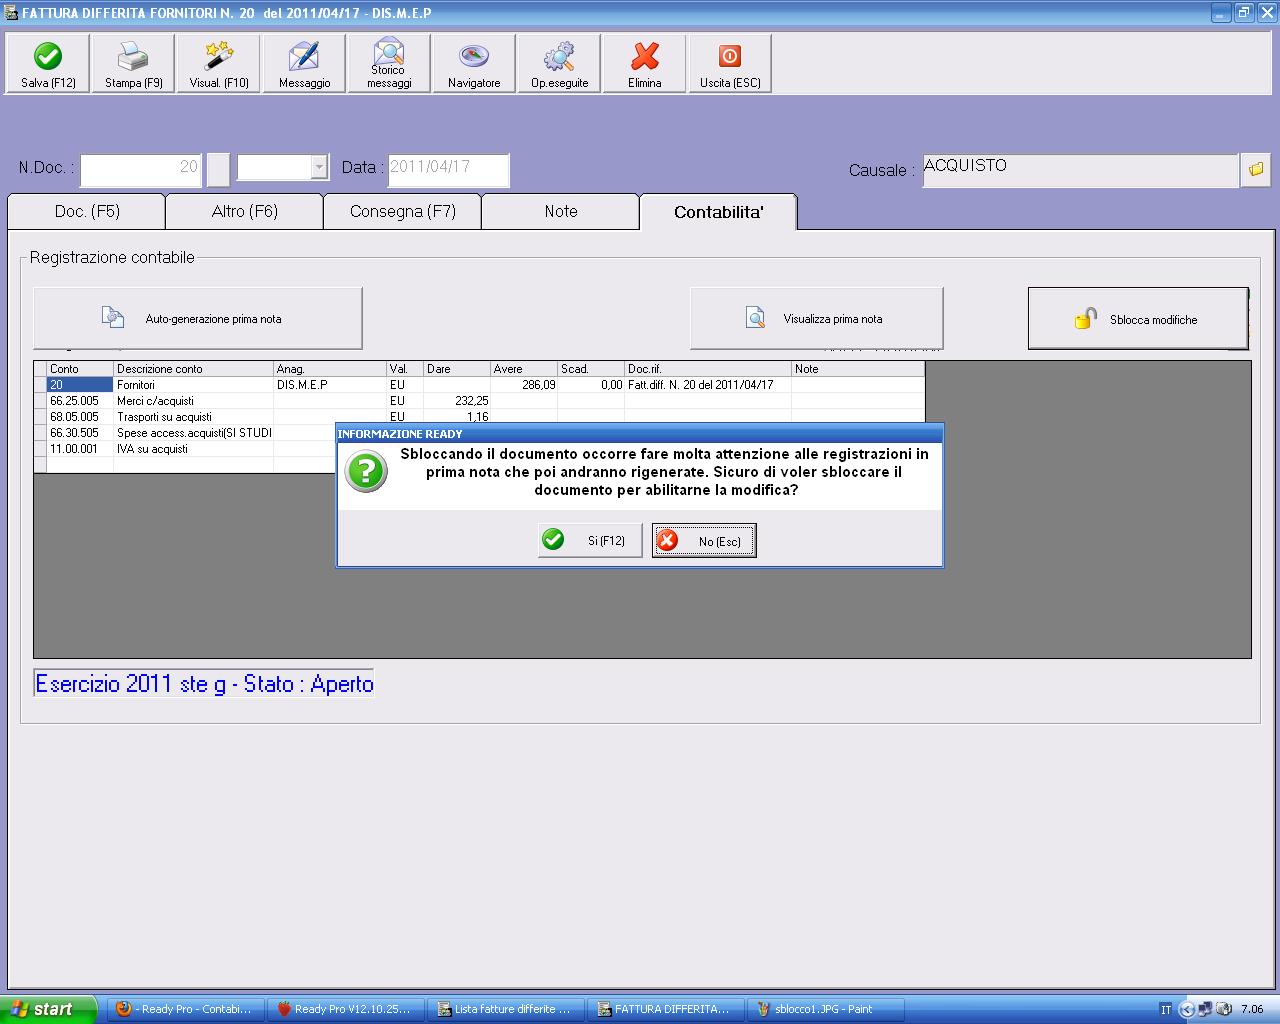This screenshot has height=1024, width=1280.
Task: Click the Conto column header
Action: (80, 369)
